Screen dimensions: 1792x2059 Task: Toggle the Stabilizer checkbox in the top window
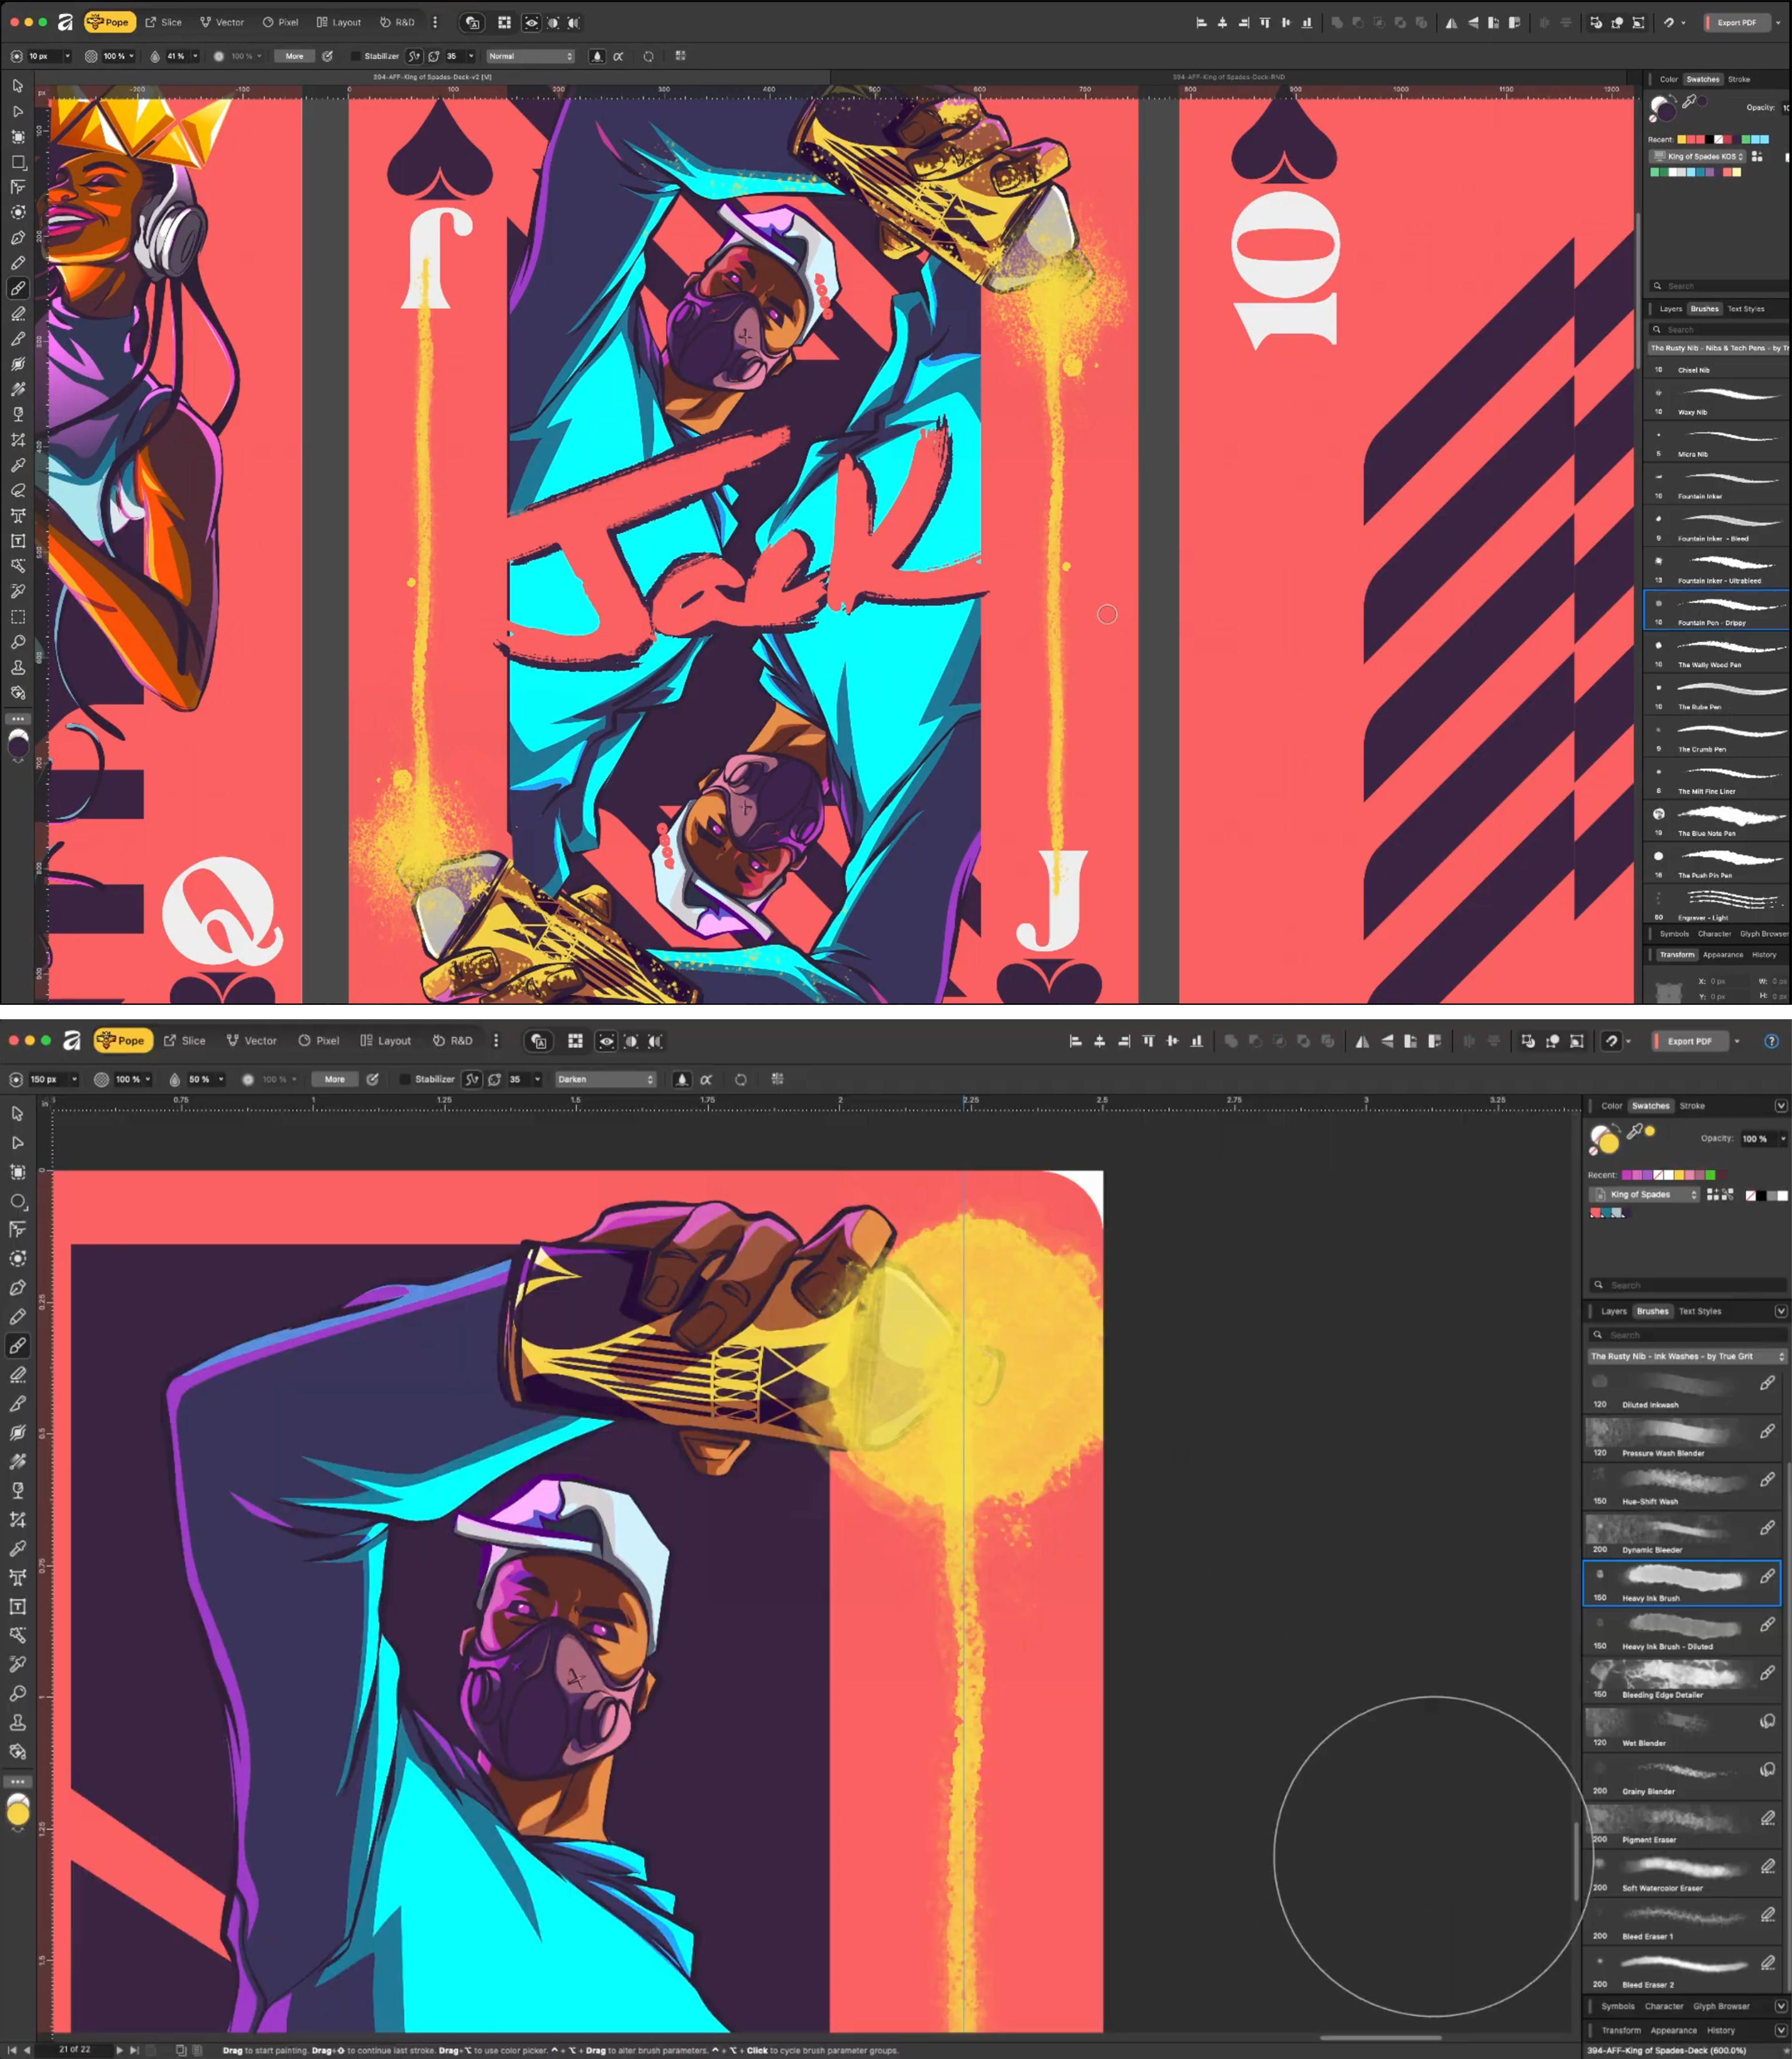[x=355, y=56]
